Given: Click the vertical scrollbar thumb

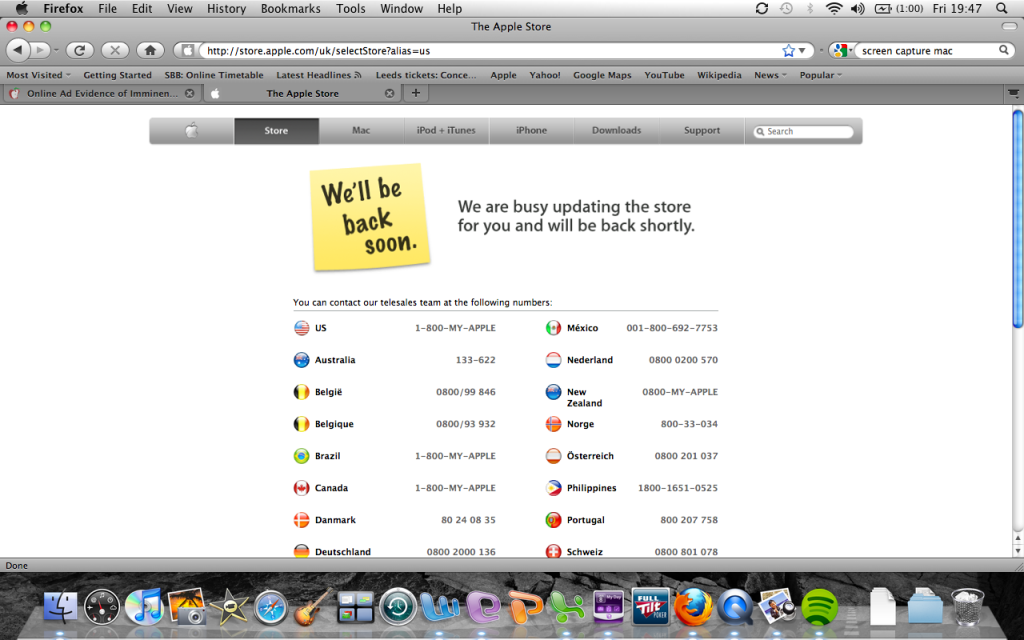Looking at the screenshot, I should coord(1017,219).
